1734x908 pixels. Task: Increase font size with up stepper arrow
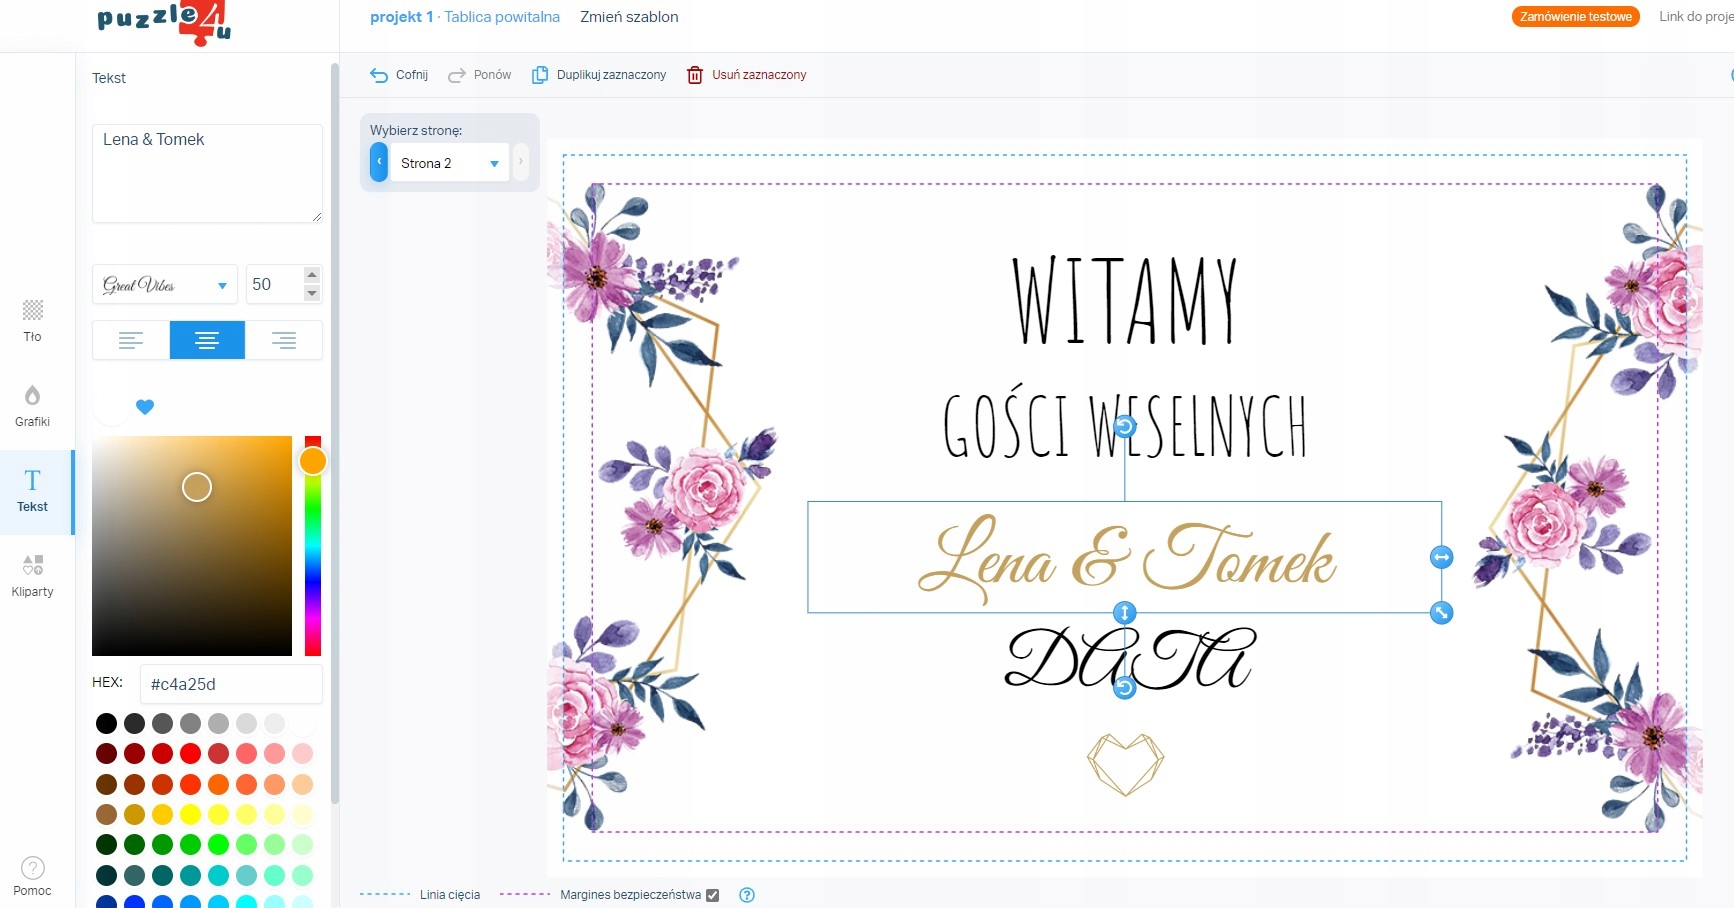point(312,275)
